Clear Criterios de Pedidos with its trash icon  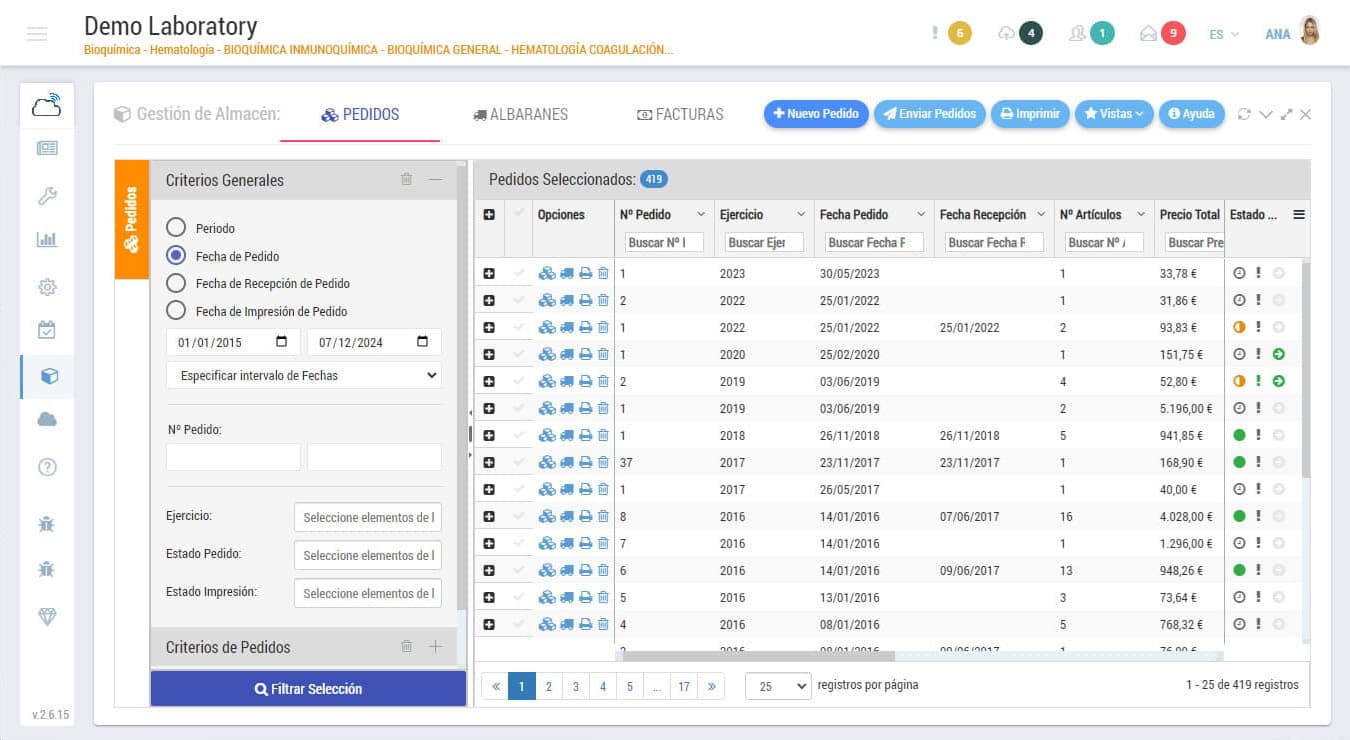406,647
